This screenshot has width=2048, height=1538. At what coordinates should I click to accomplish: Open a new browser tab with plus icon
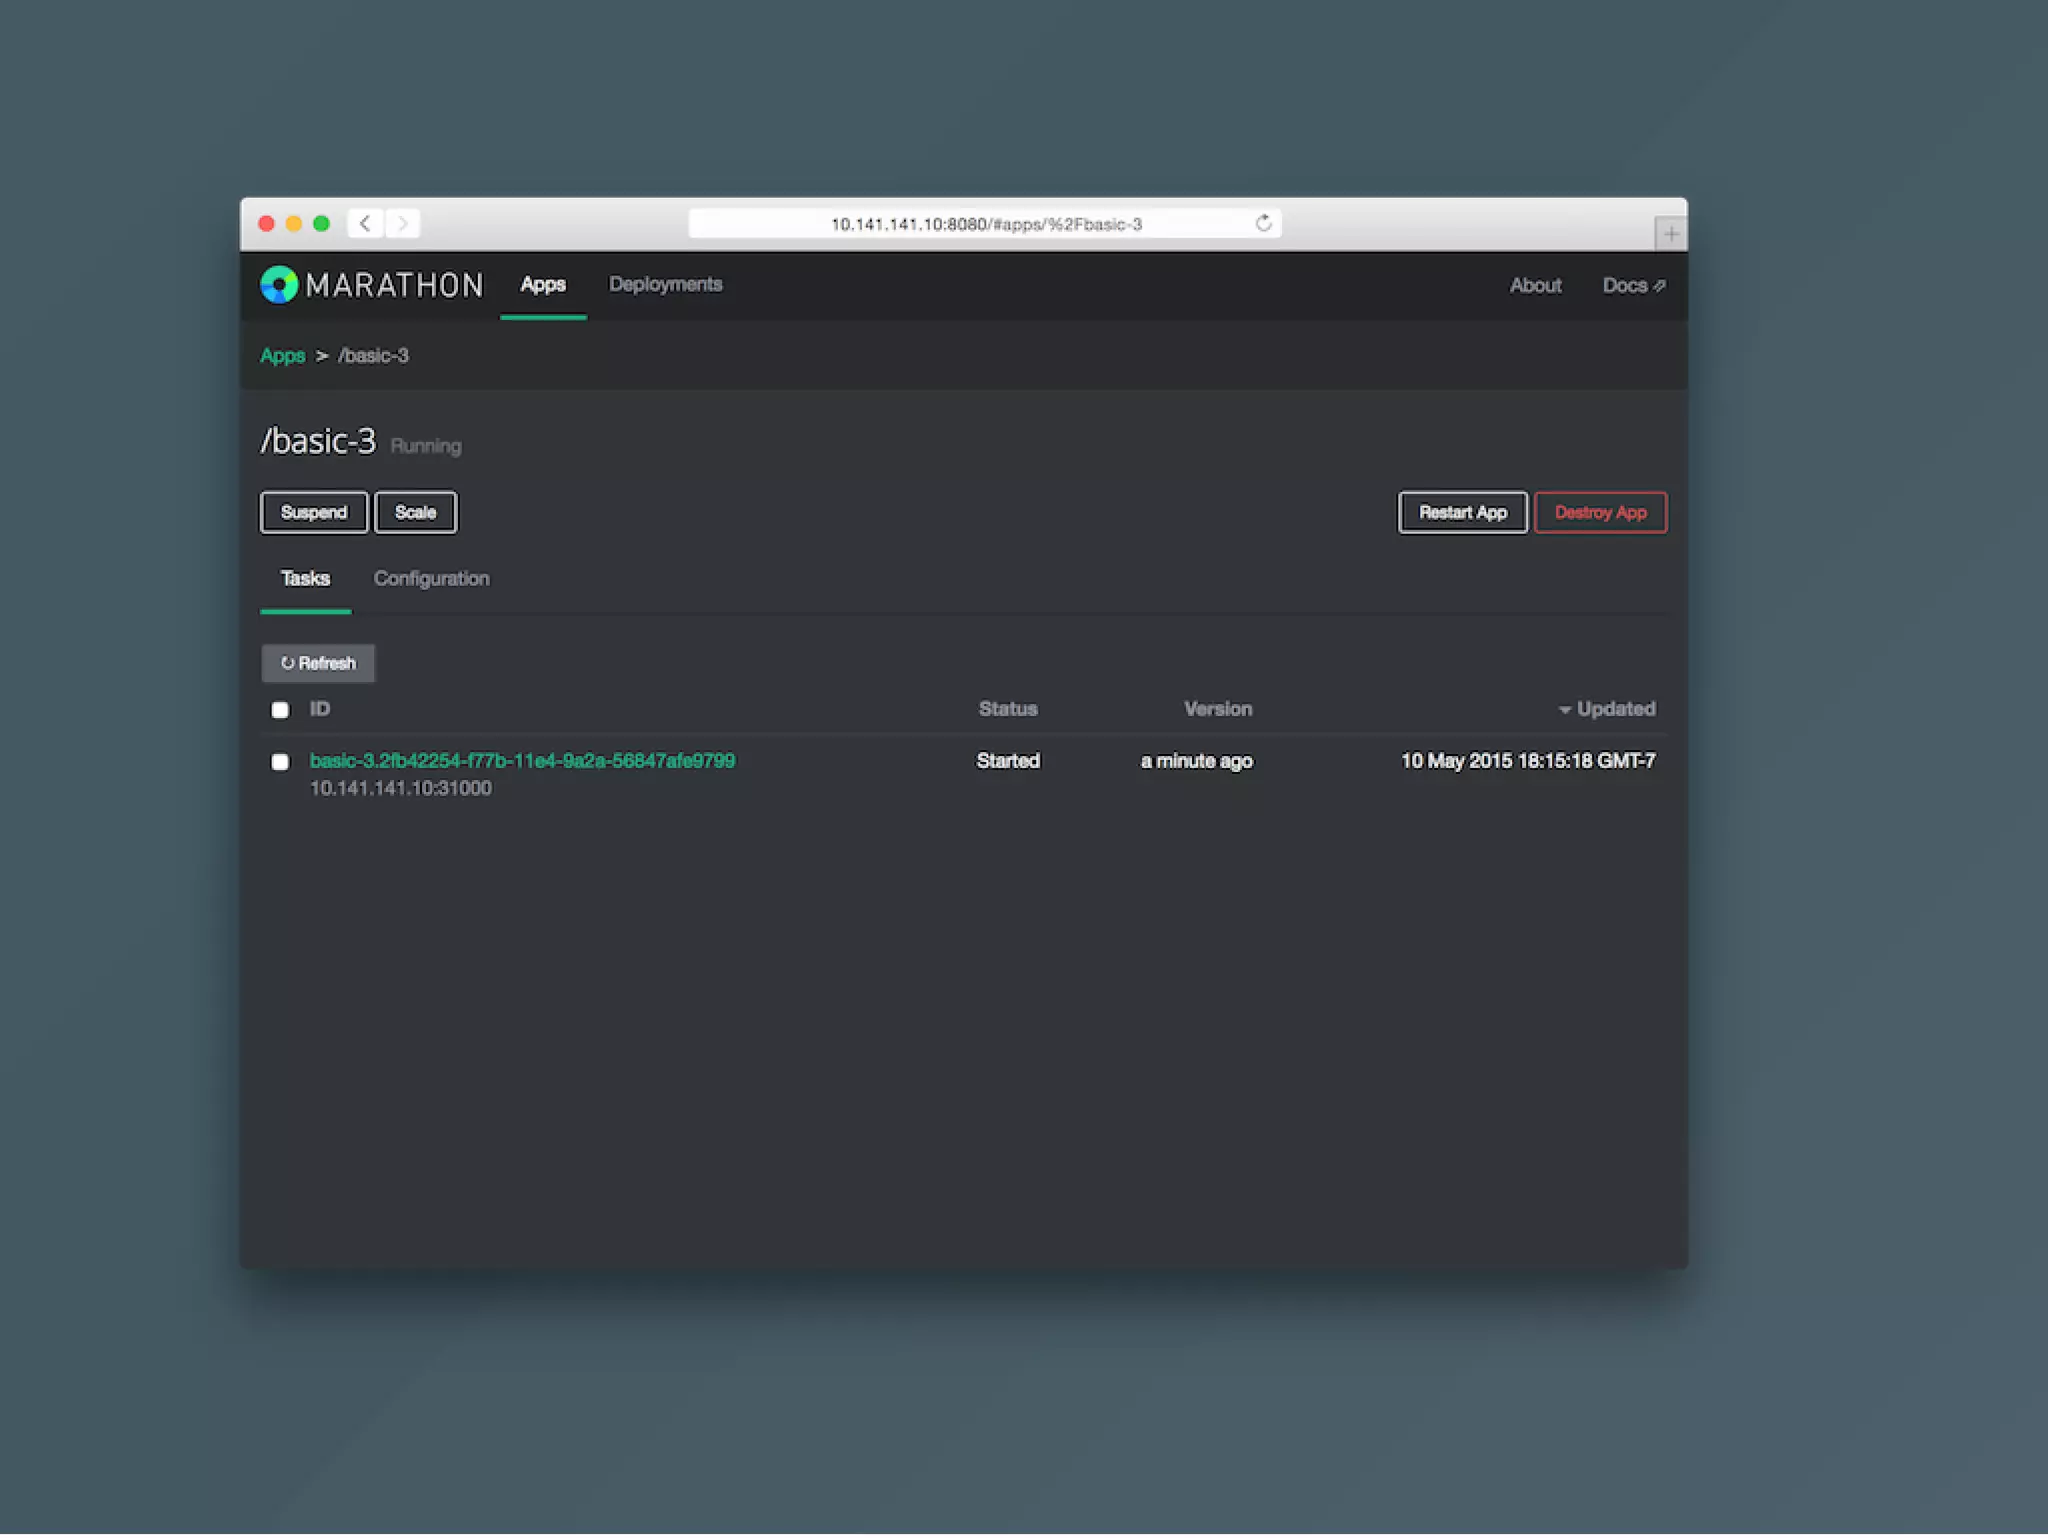[1670, 234]
